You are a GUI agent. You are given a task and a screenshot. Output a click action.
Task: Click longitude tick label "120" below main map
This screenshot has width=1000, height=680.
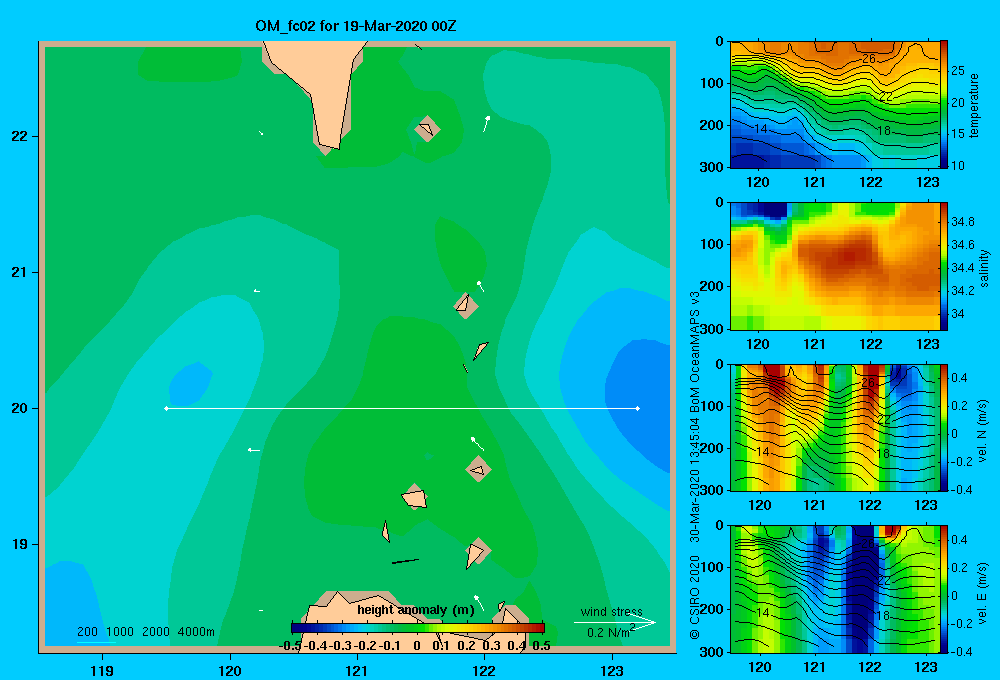point(230,670)
